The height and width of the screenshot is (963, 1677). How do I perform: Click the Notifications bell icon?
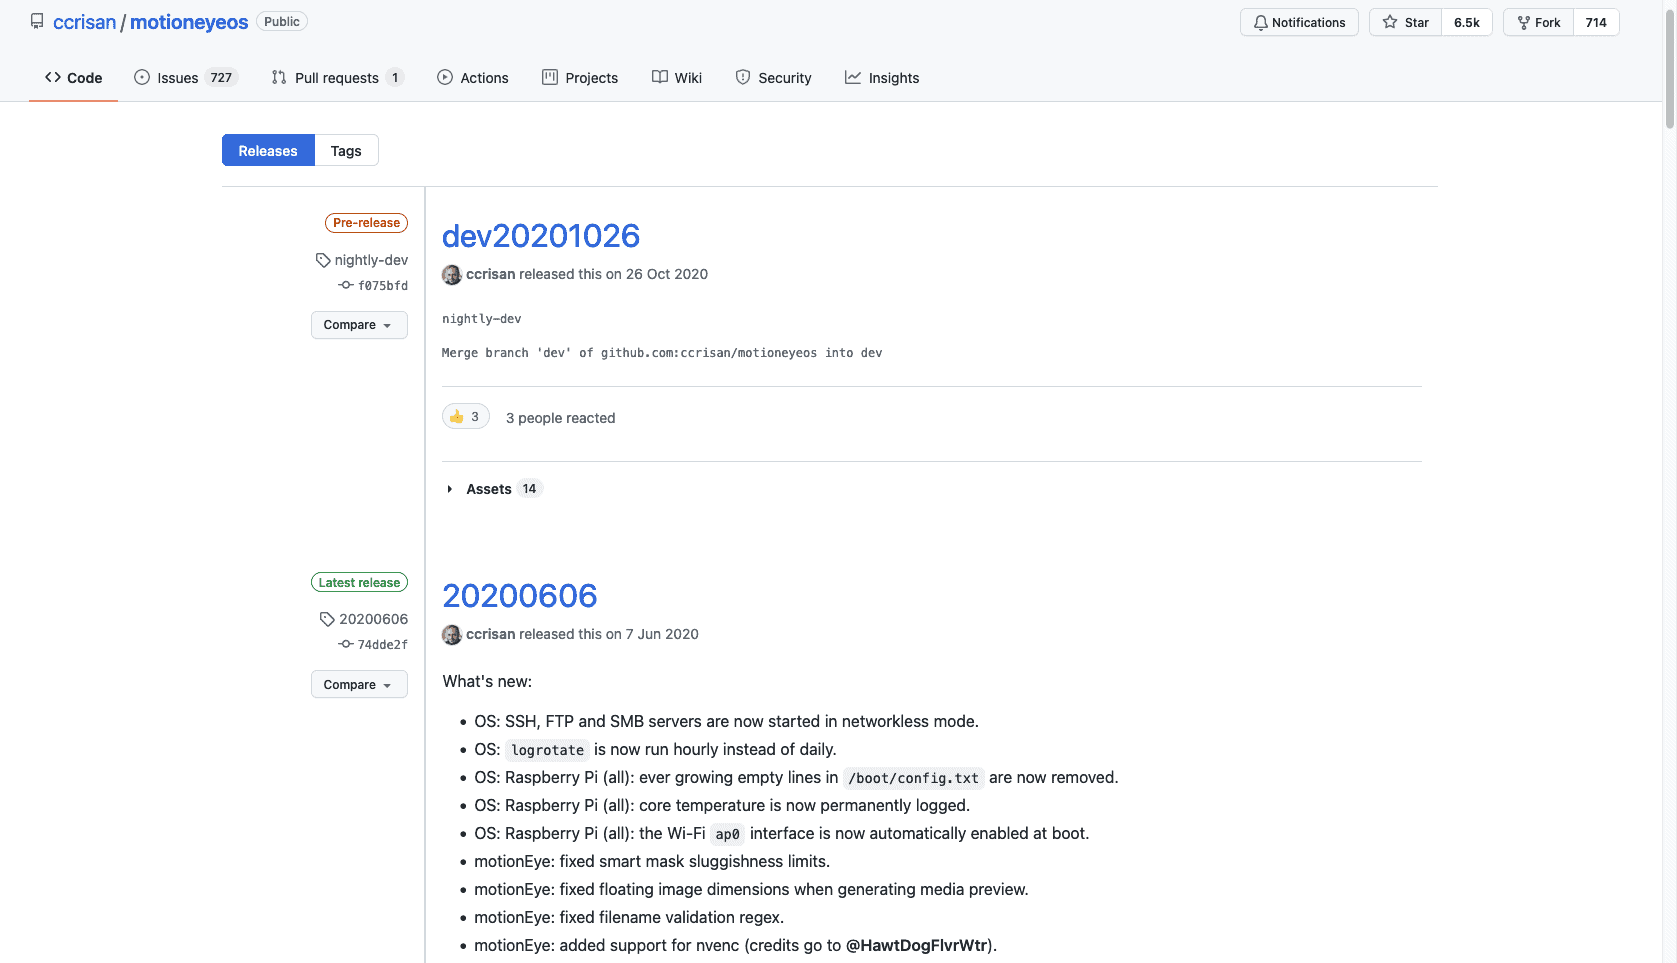(x=1261, y=23)
